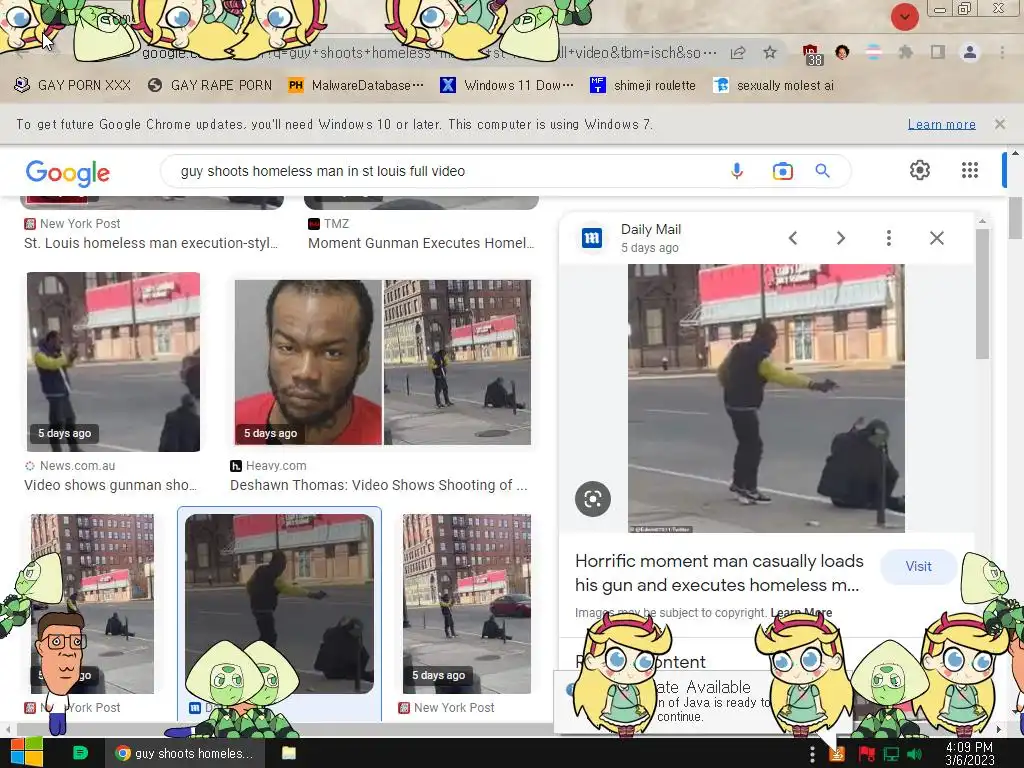
Task: Click the page's vertical scrollbar thumb
Action: (1015, 218)
